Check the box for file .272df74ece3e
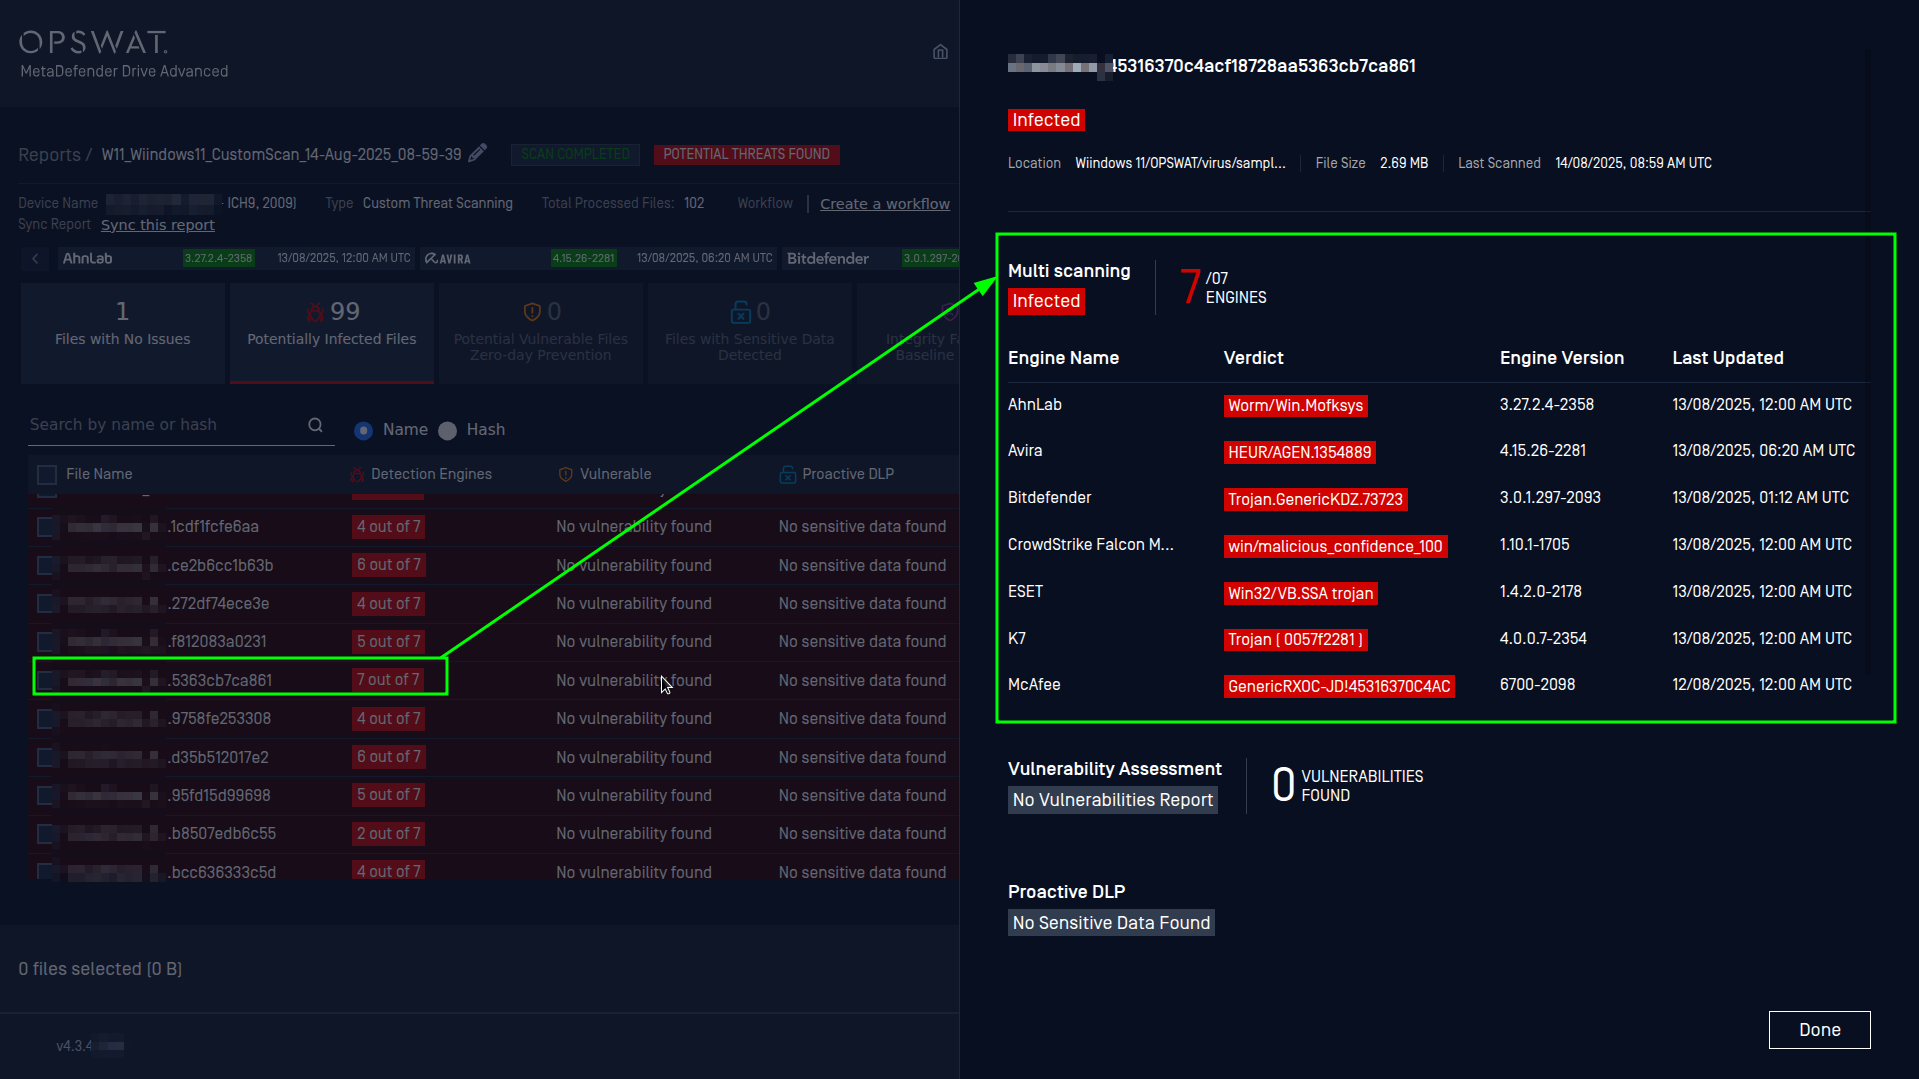This screenshot has height=1079, width=1919. [46, 603]
